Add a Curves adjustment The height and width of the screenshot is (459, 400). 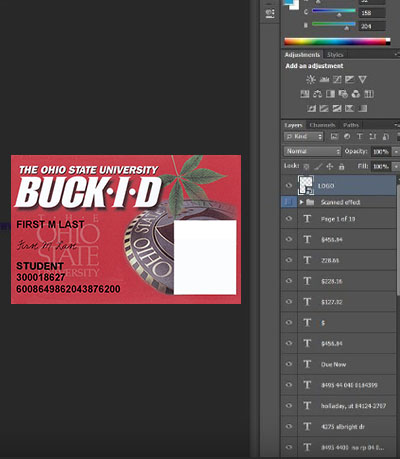click(x=337, y=79)
